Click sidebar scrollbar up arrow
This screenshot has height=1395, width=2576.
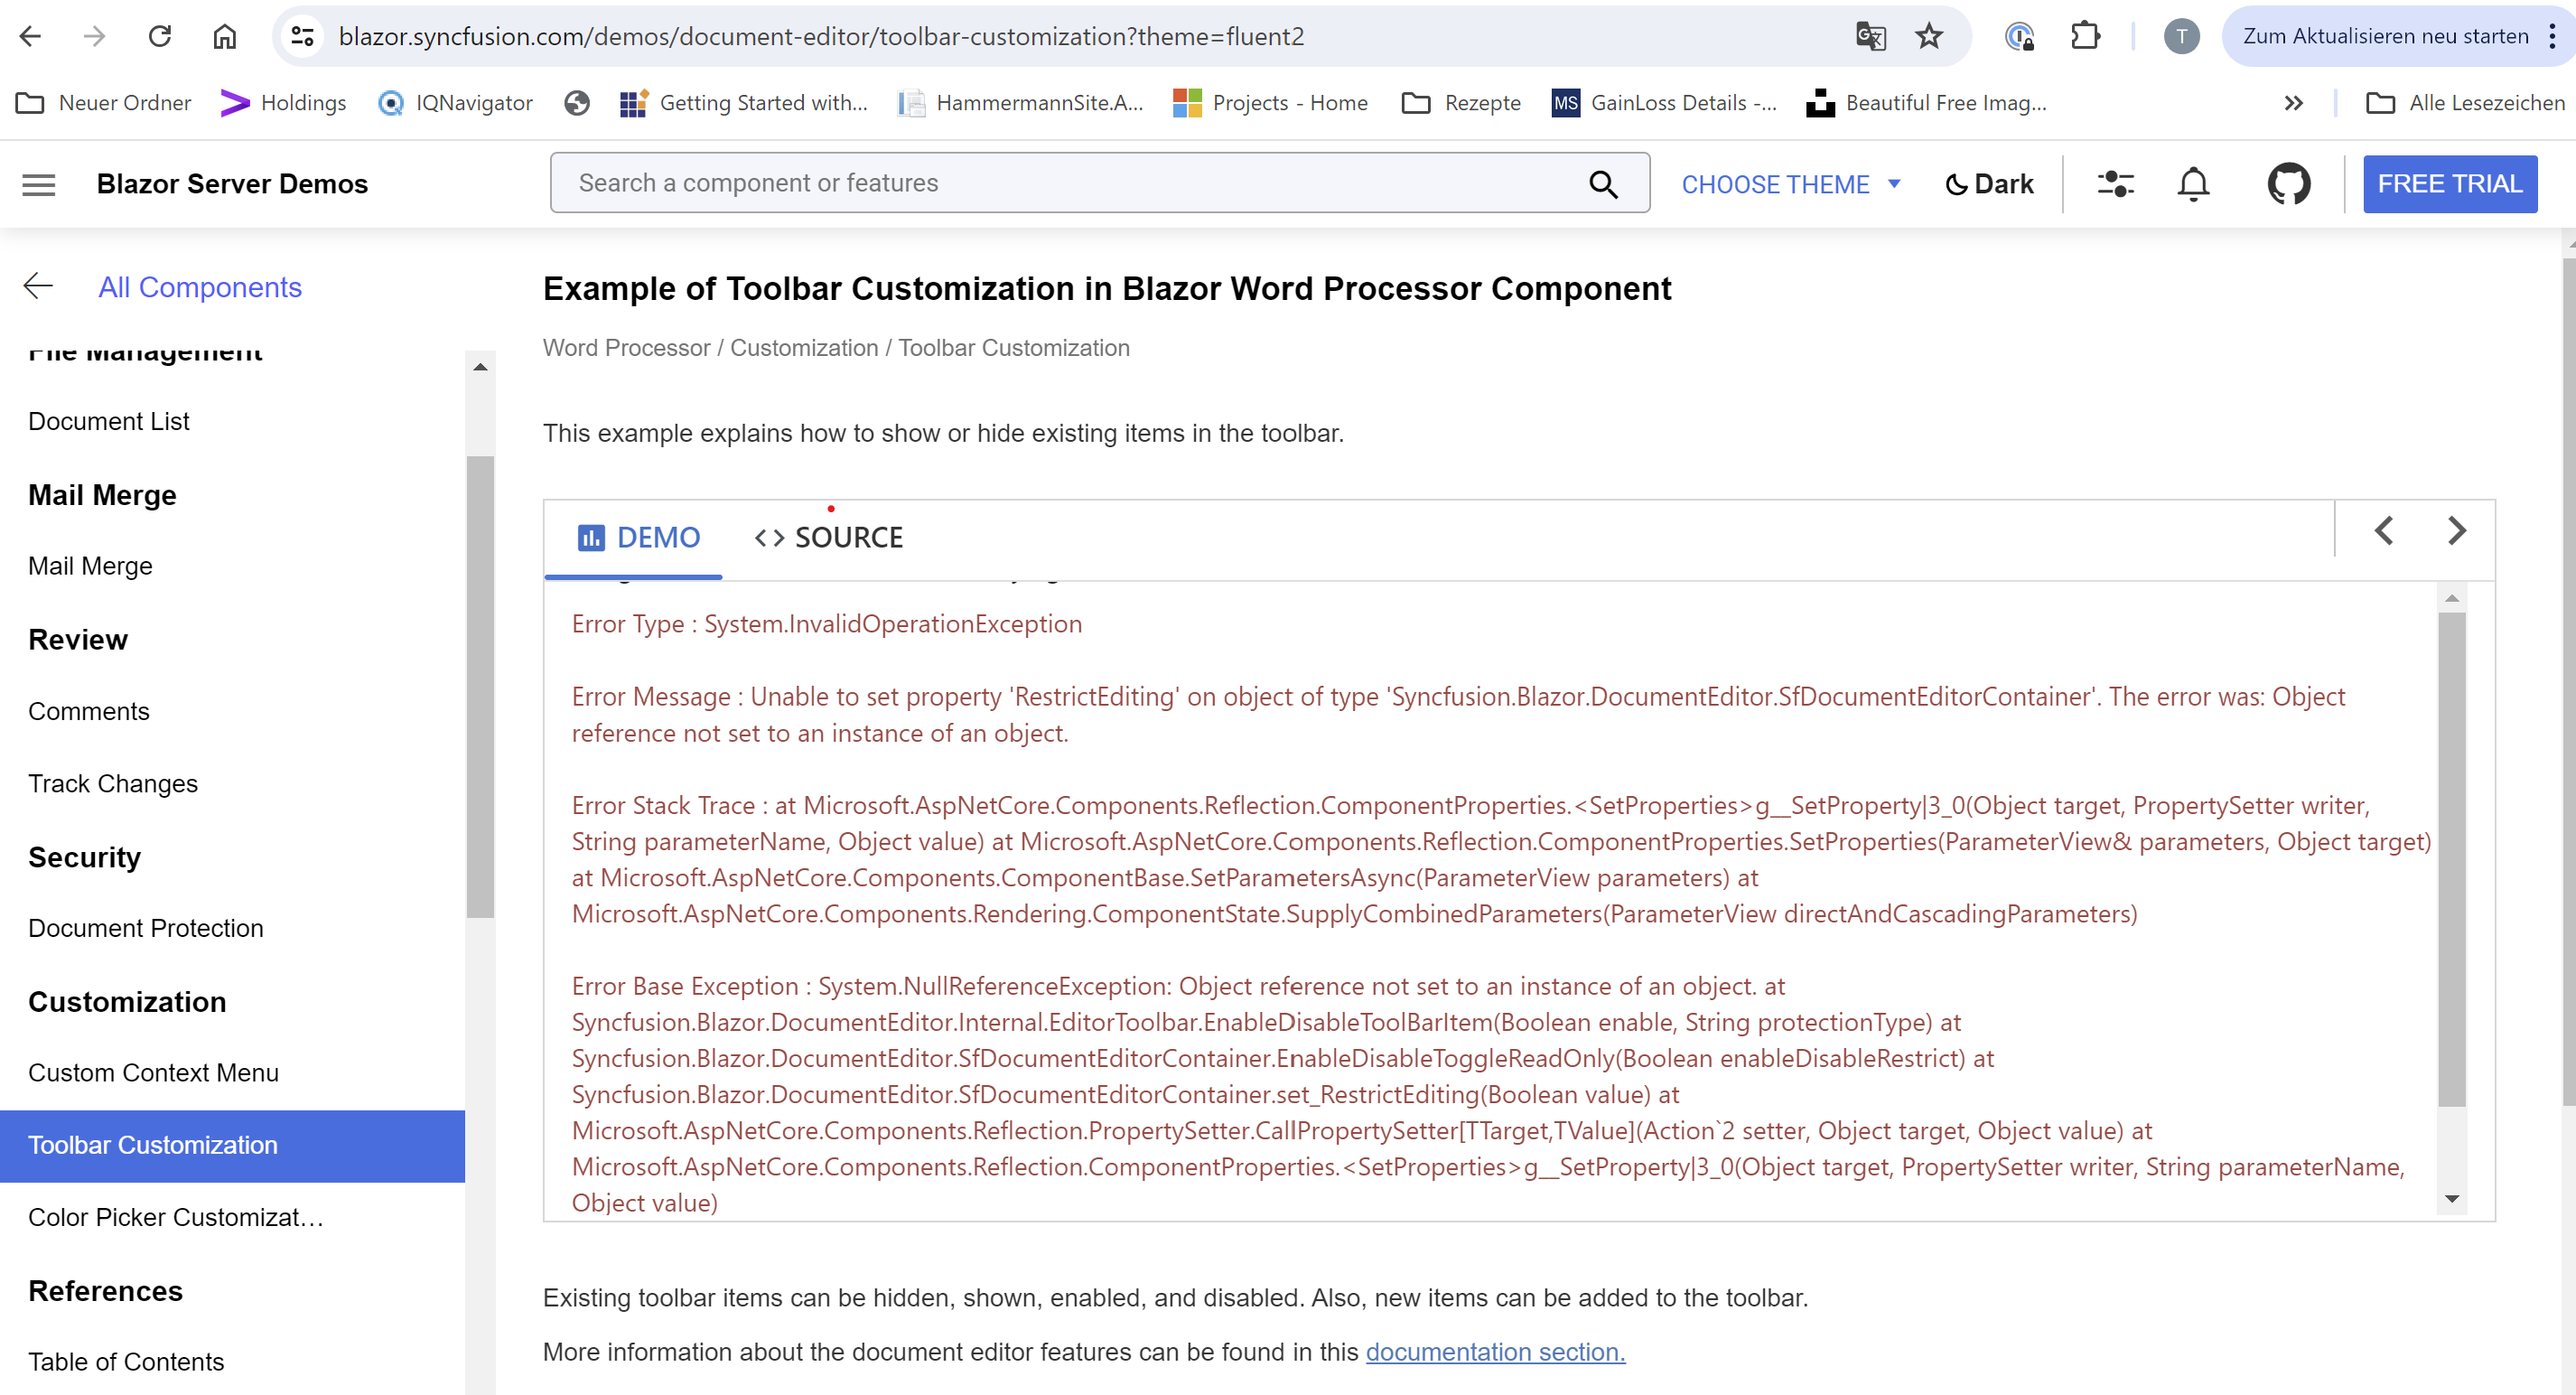[480, 367]
